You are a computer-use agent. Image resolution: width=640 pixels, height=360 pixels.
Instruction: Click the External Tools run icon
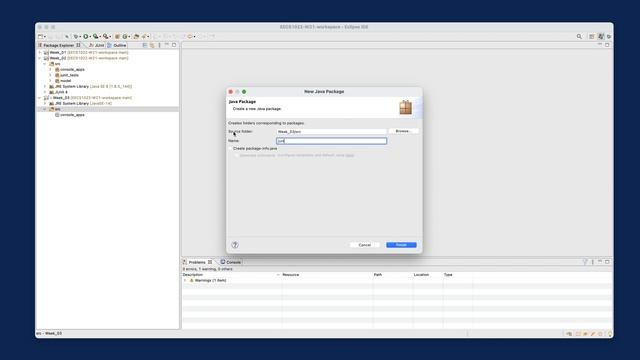coord(105,36)
